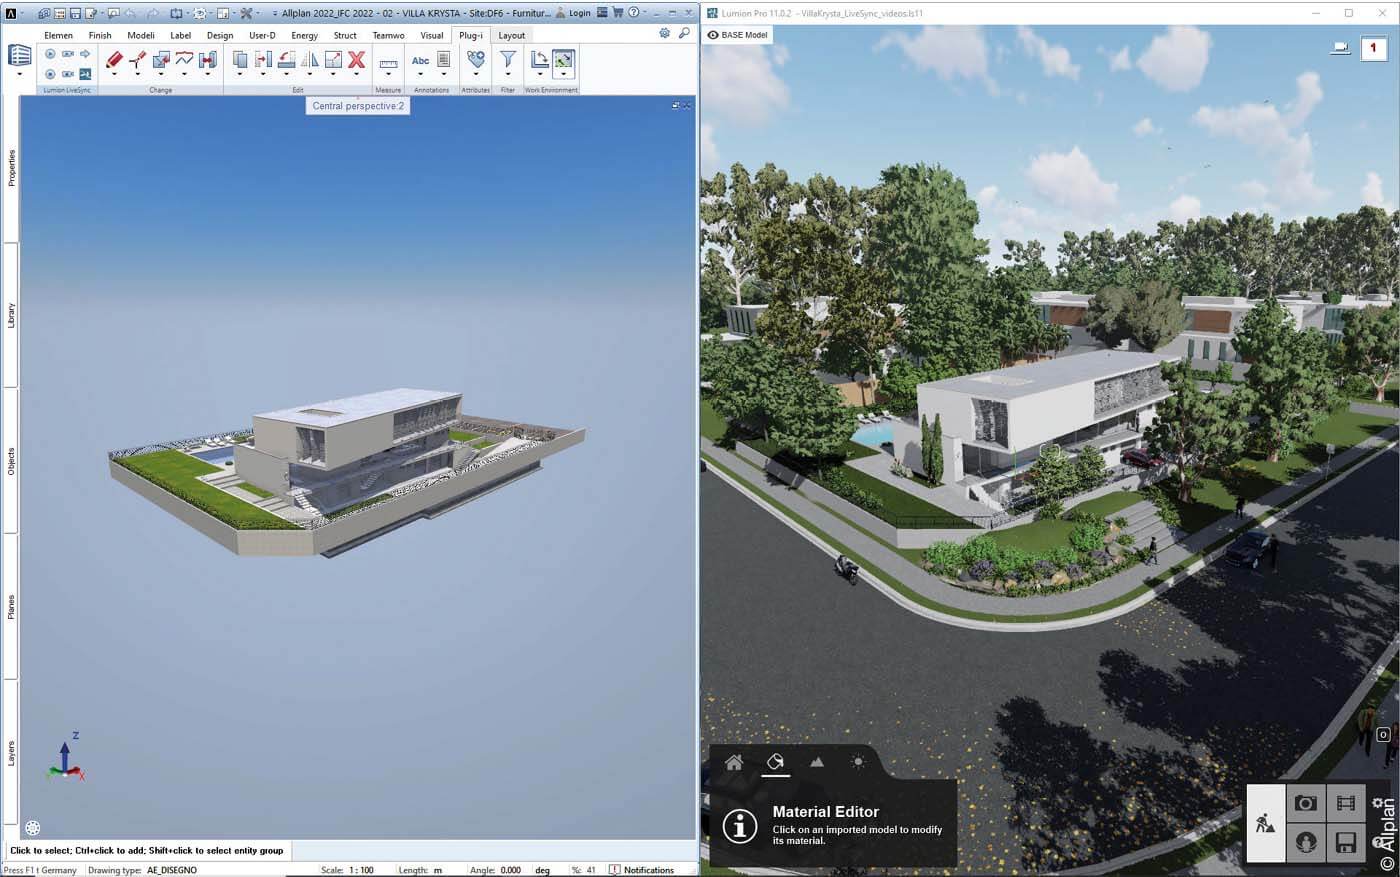Expand the dropdown under the Filter funnel

point(508,75)
